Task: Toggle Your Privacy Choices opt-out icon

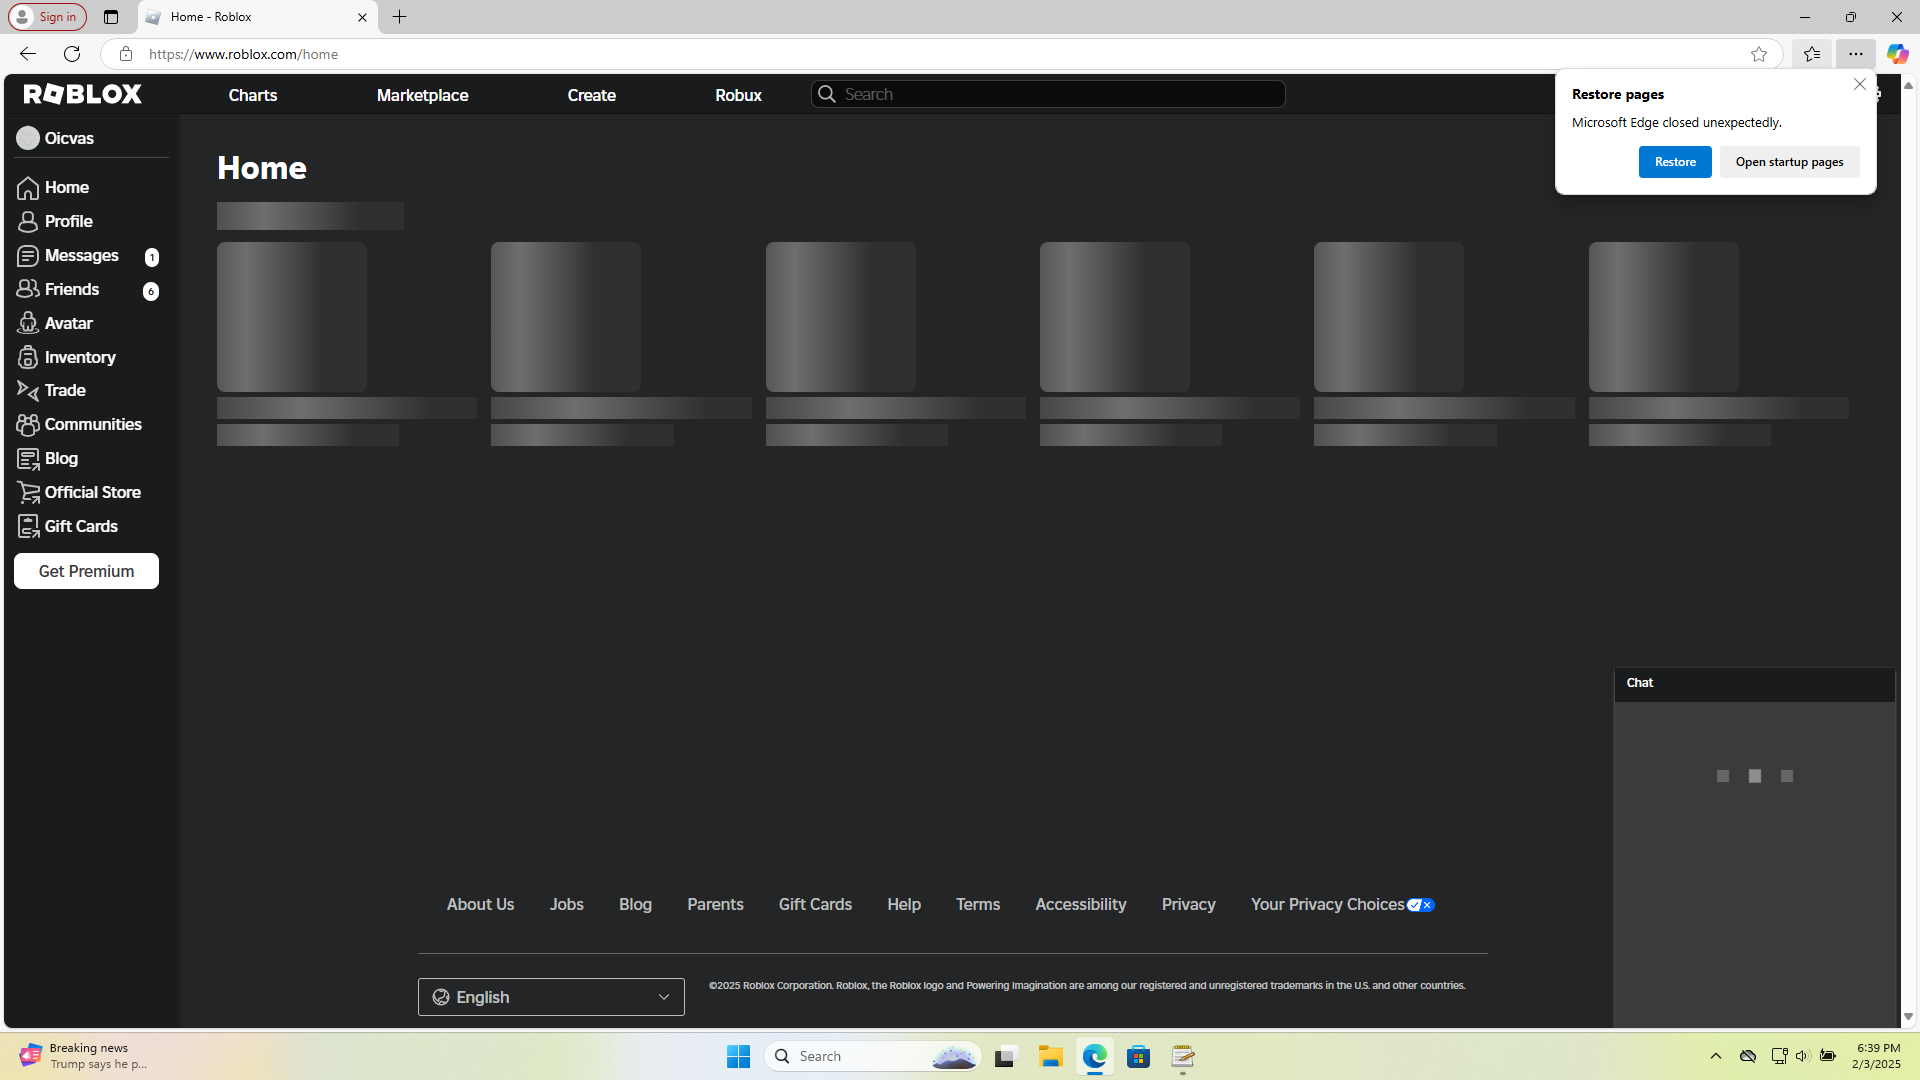Action: point(1421,905)
